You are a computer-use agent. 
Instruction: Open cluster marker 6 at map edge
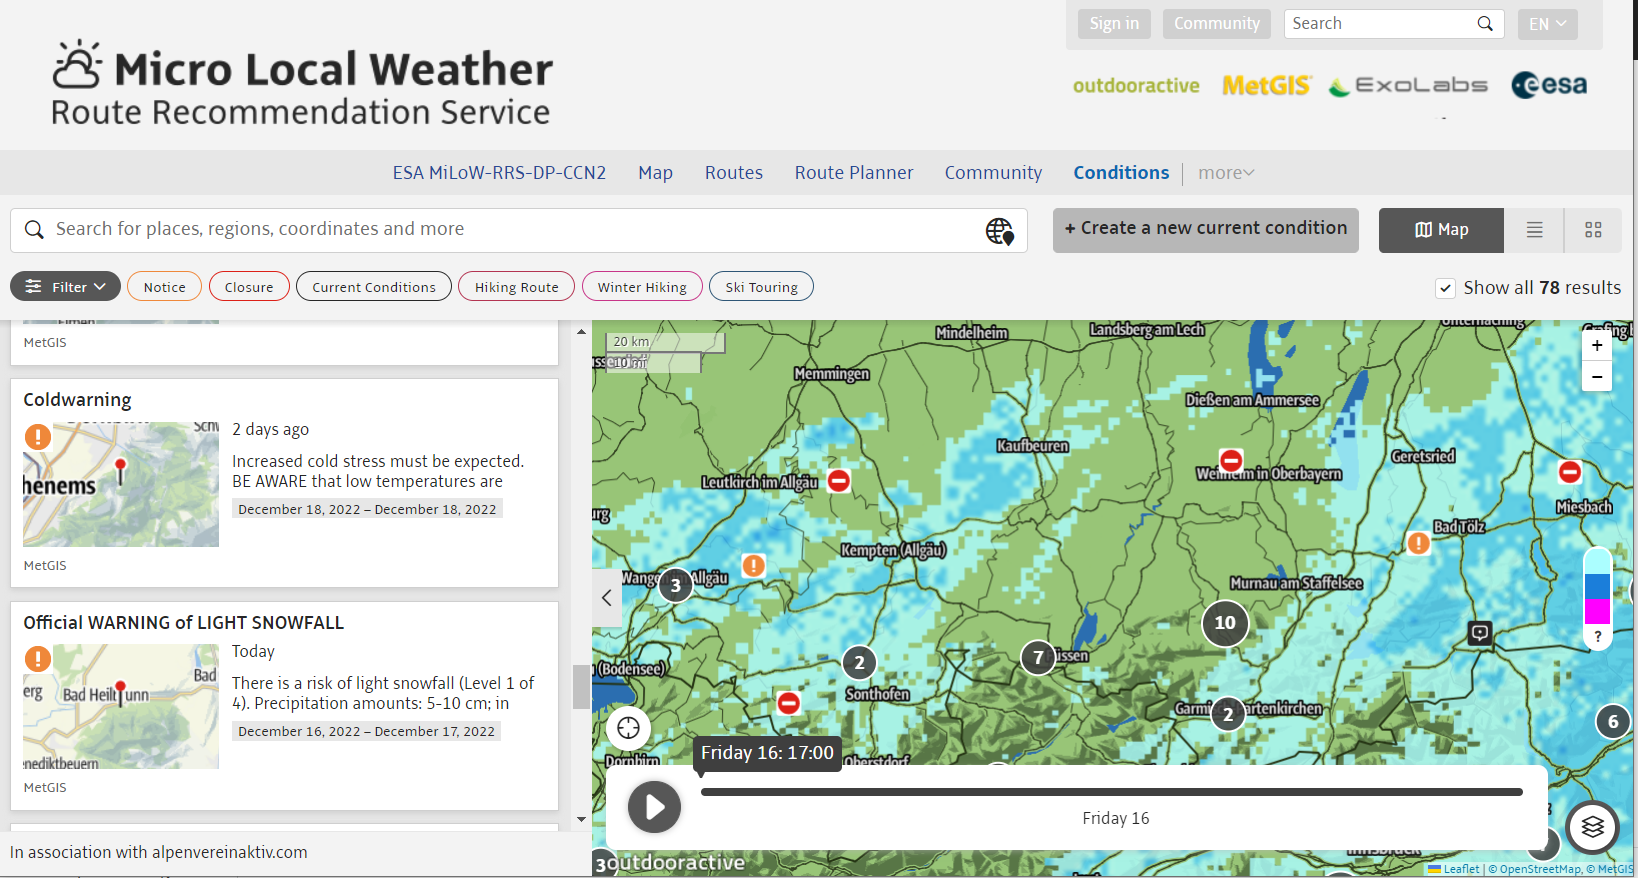(1613, 721)
